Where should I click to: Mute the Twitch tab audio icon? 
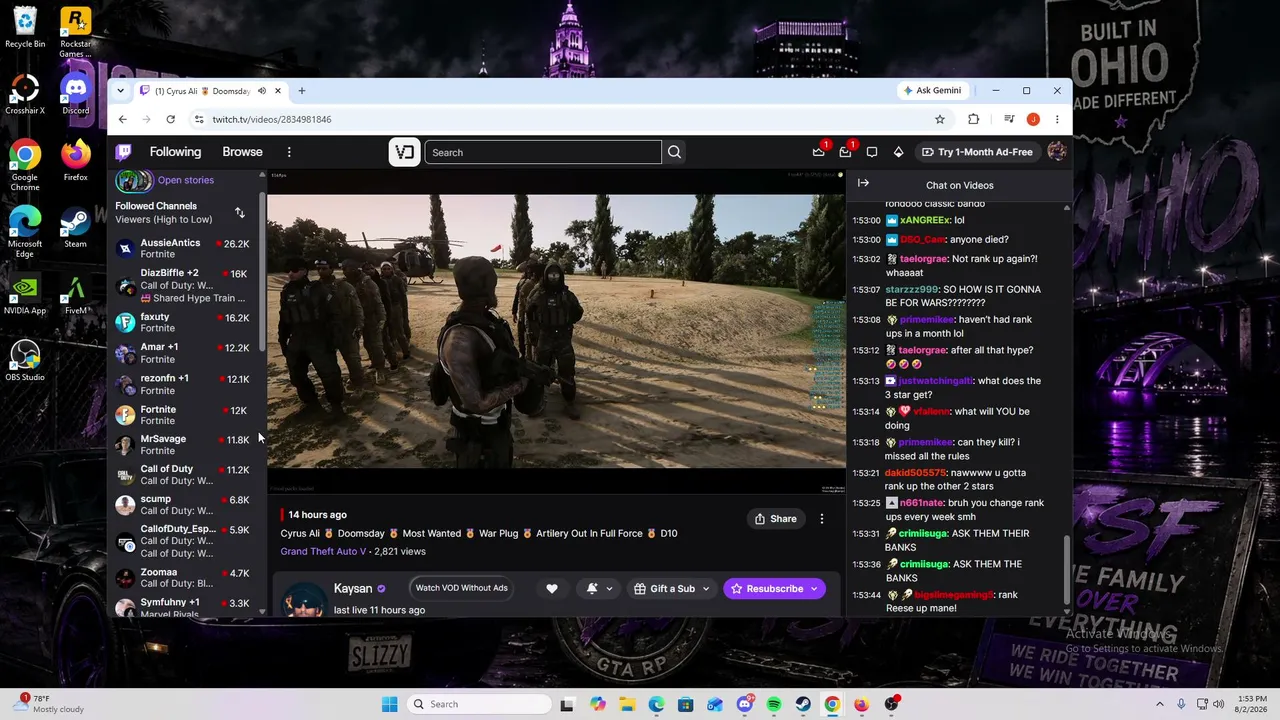coord(261,91)
